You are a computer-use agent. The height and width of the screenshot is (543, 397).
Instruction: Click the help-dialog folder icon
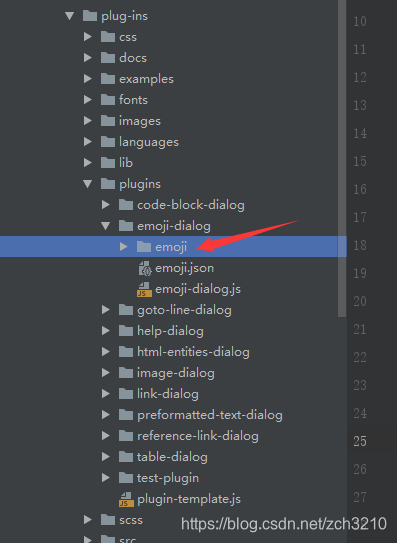click(x=126, y=331)
